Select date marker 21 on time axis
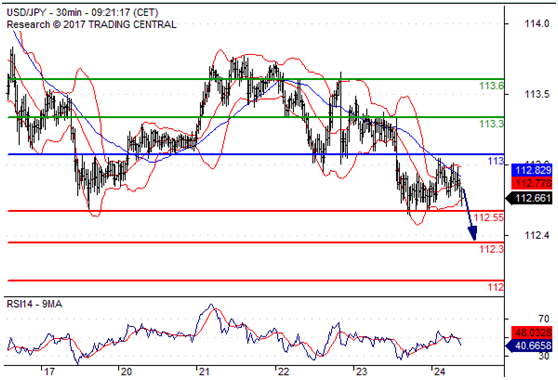Image resolution: width=558 pixels, height=380 pixels. point(204,372)
